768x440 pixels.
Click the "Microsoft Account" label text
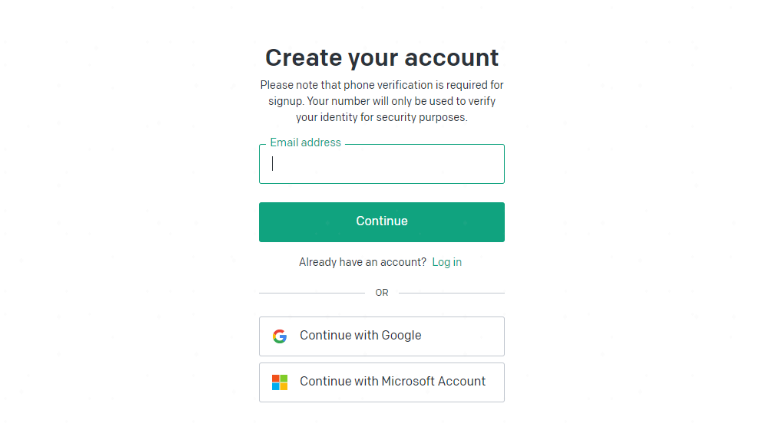pyautogui.click(x=433, y=381)
